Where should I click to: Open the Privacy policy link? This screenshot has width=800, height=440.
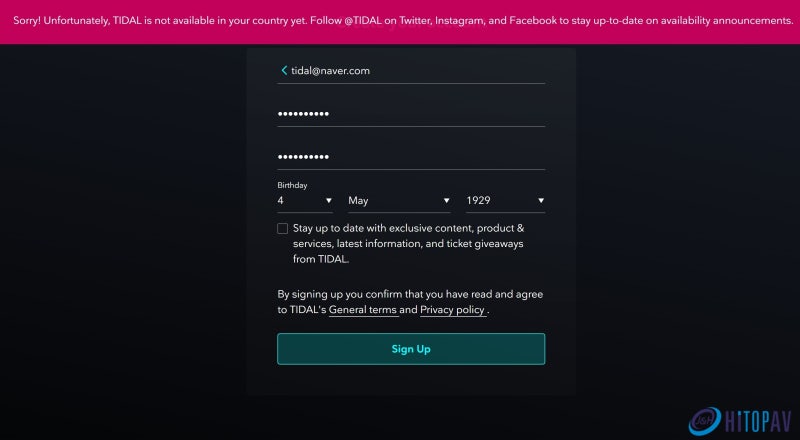(452, 310)
